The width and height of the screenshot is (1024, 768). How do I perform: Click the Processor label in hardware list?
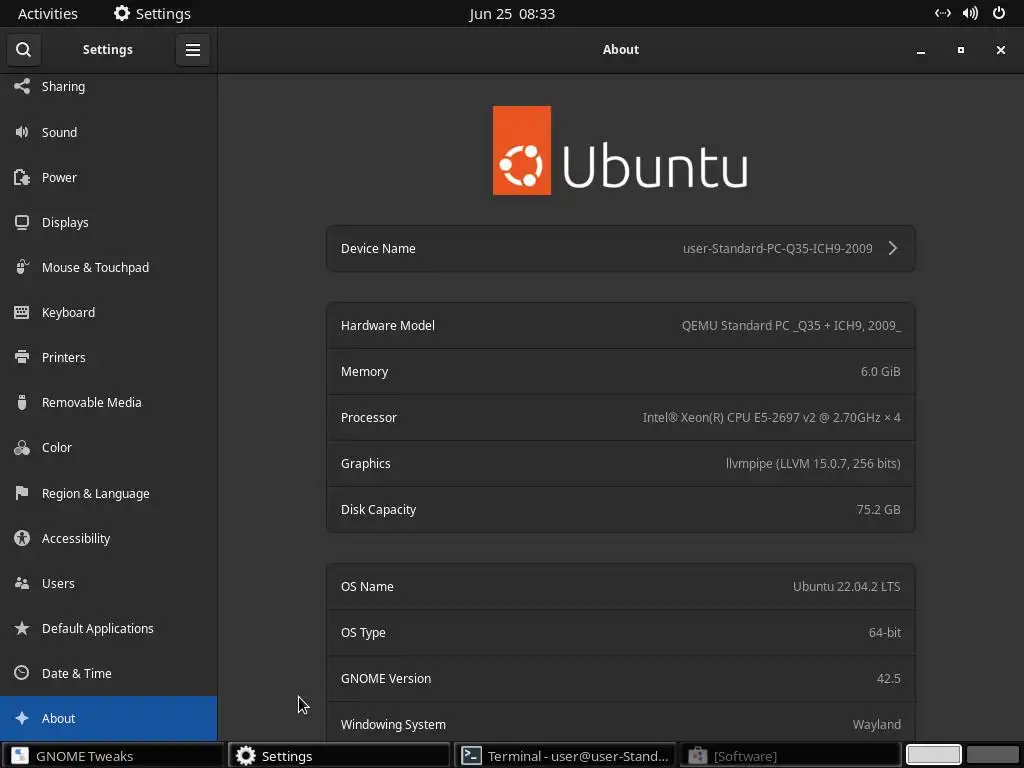[x=368, y=417]
